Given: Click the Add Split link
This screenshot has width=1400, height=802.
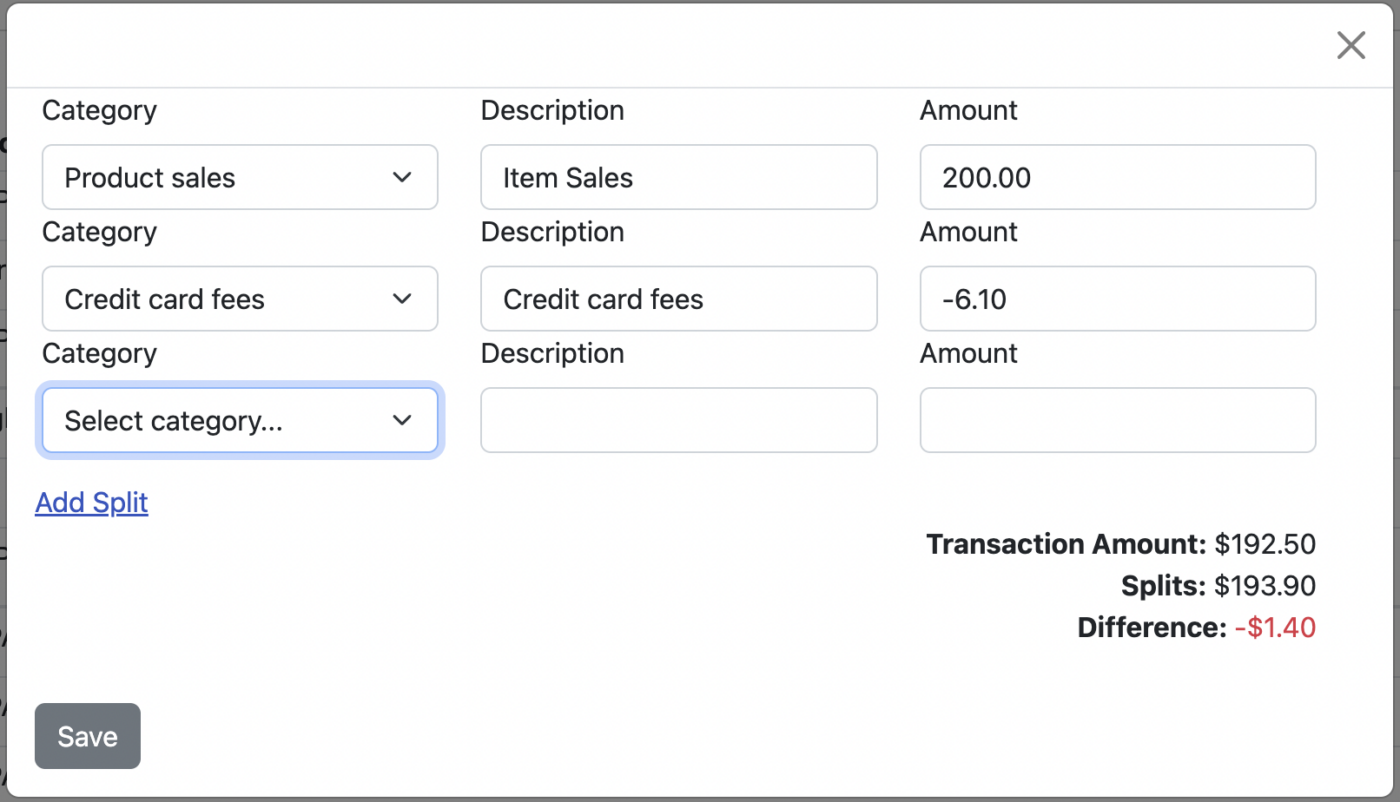Looking at the screenshot, I should 91,502.
